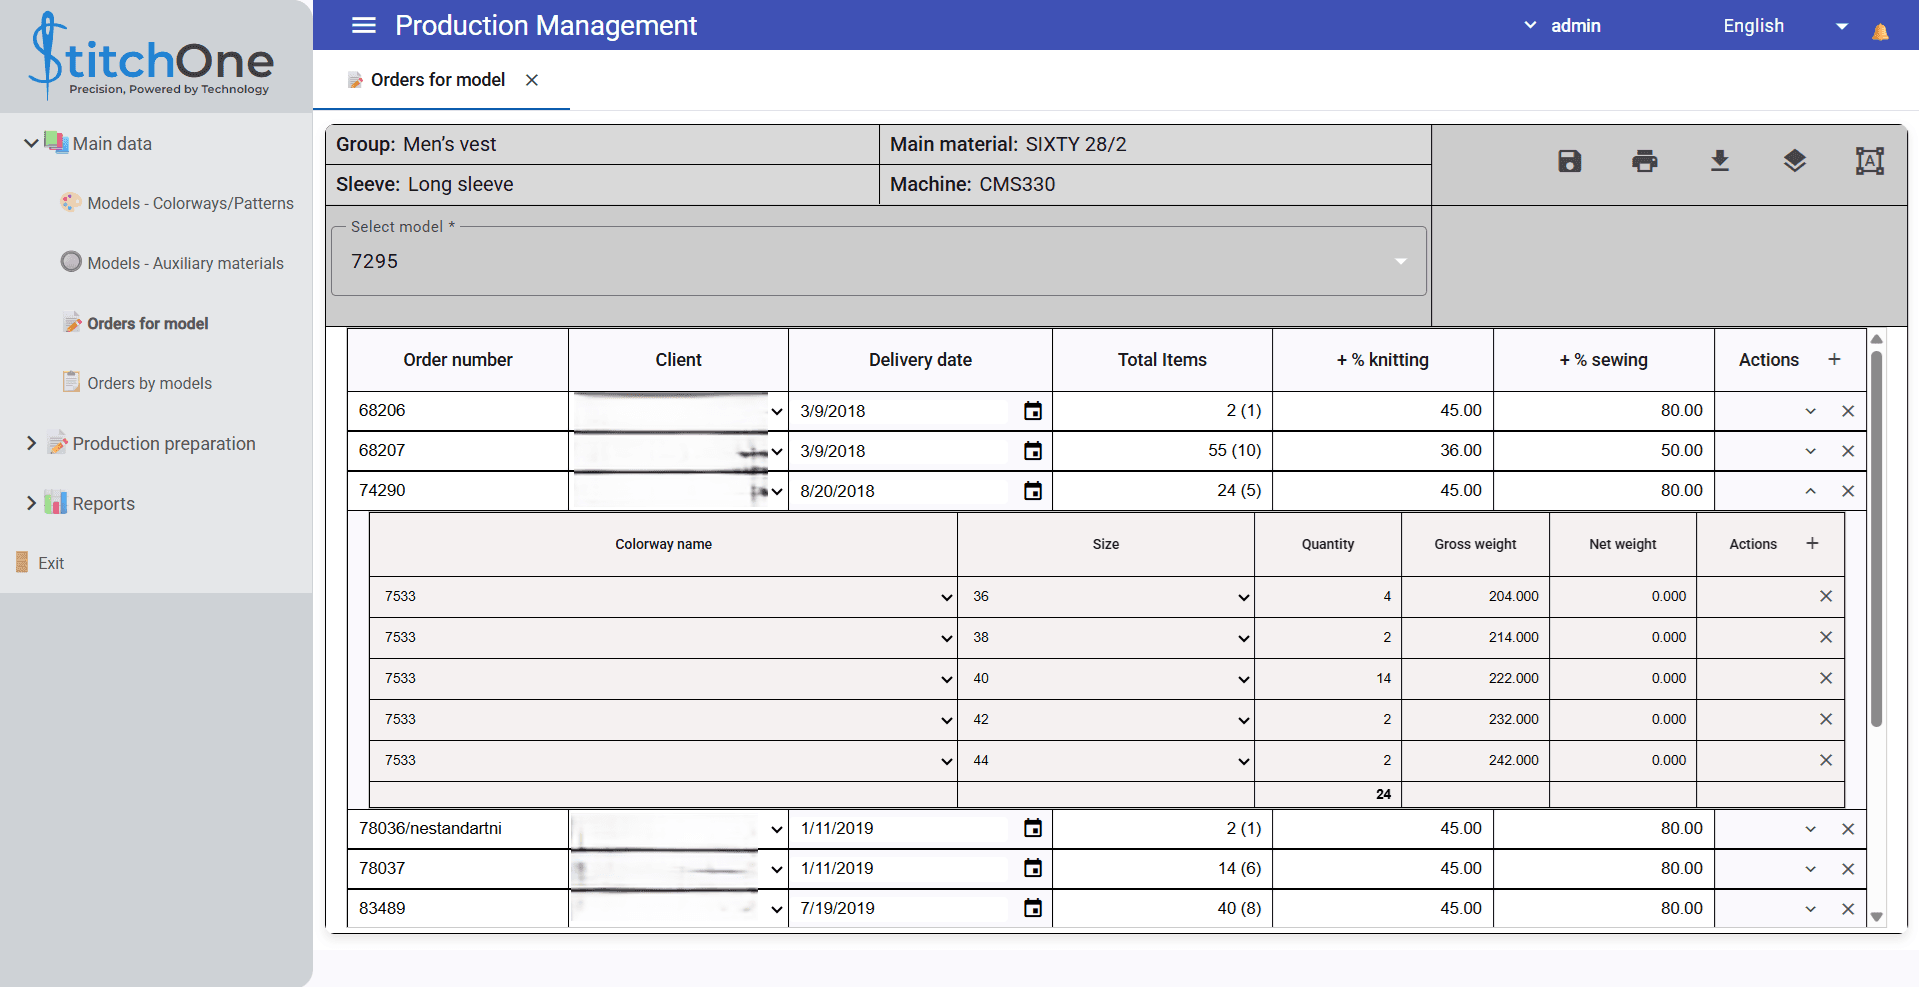Image resolution: width=1919 pixels, height=987 pixels.
Task: Delete order 68207 row
Action: [x=1848, y=451]
